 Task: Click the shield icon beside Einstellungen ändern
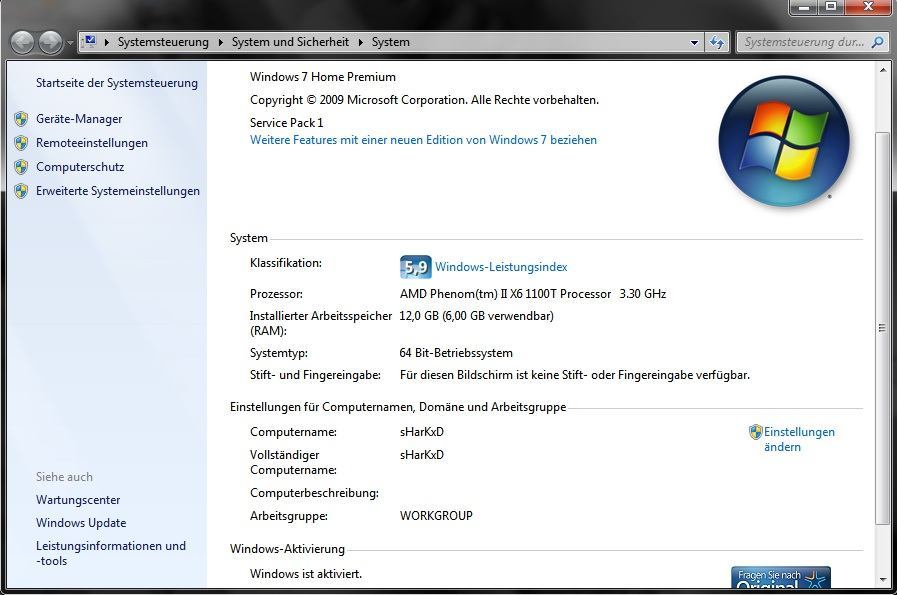click(x=755, y=432)
